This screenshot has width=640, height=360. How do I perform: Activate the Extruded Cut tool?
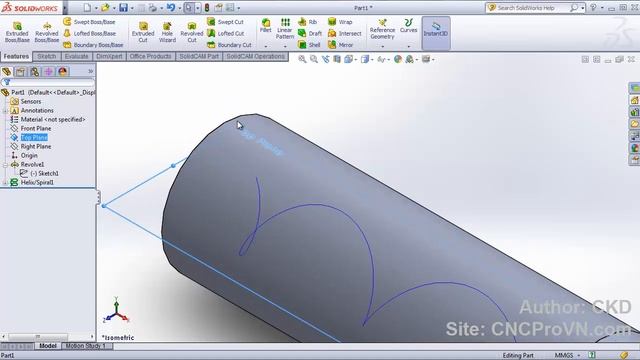point(143,32)
